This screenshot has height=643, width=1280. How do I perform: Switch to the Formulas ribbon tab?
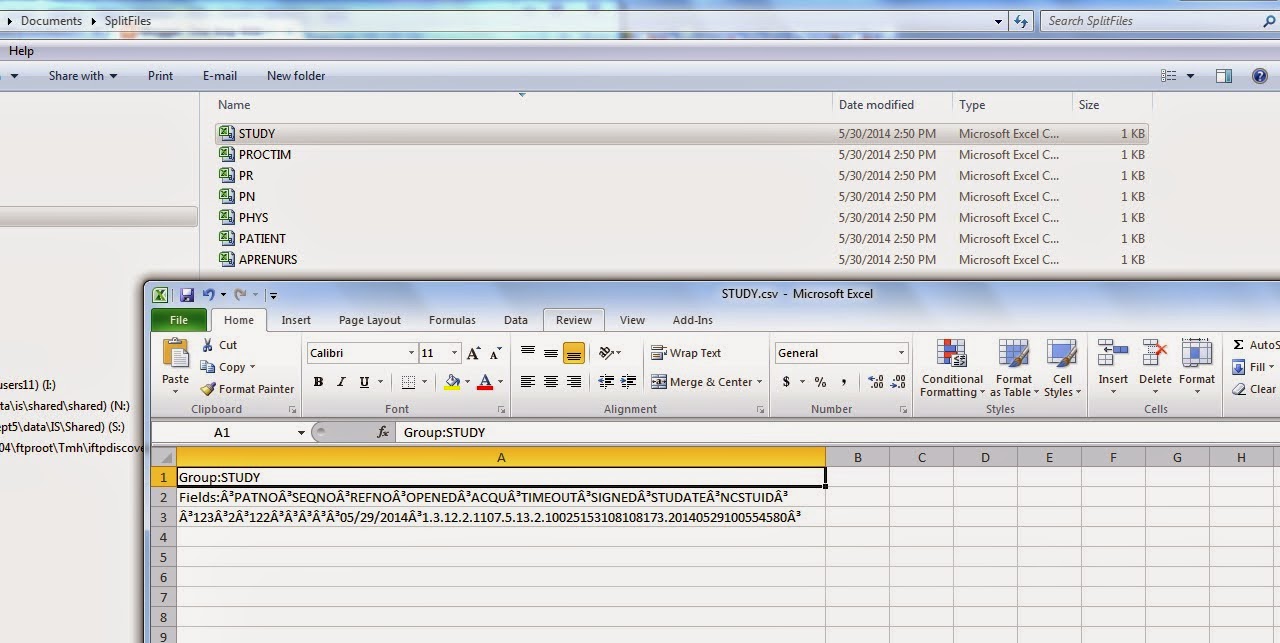pos(451,319)
